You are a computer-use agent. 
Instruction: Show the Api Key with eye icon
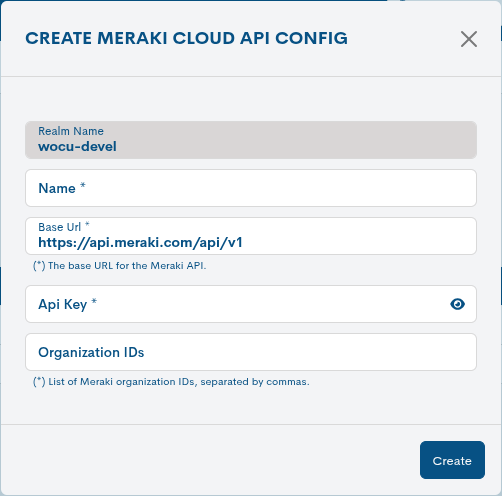coord(457,304)
